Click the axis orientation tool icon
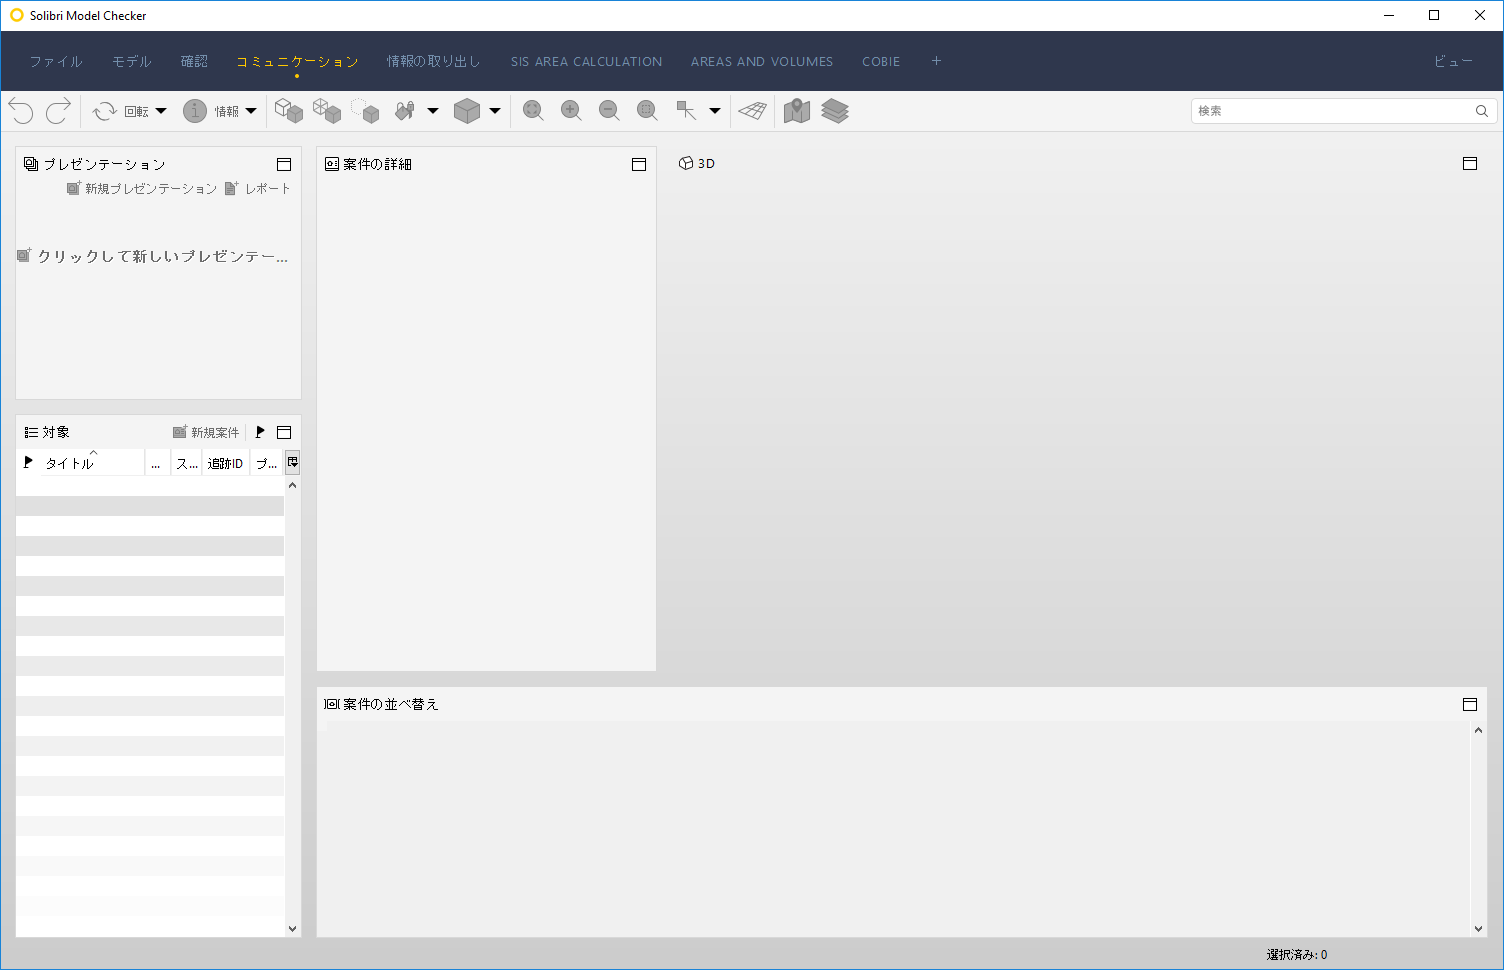 pyautogui.click(x=686, y=111)
